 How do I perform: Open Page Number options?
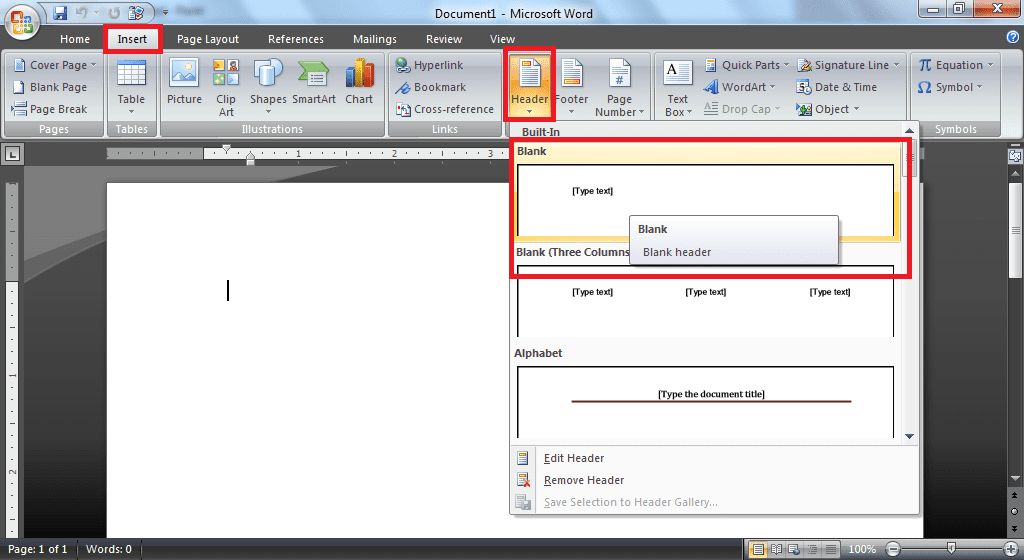pyautogui.click(x=619, y=87)
